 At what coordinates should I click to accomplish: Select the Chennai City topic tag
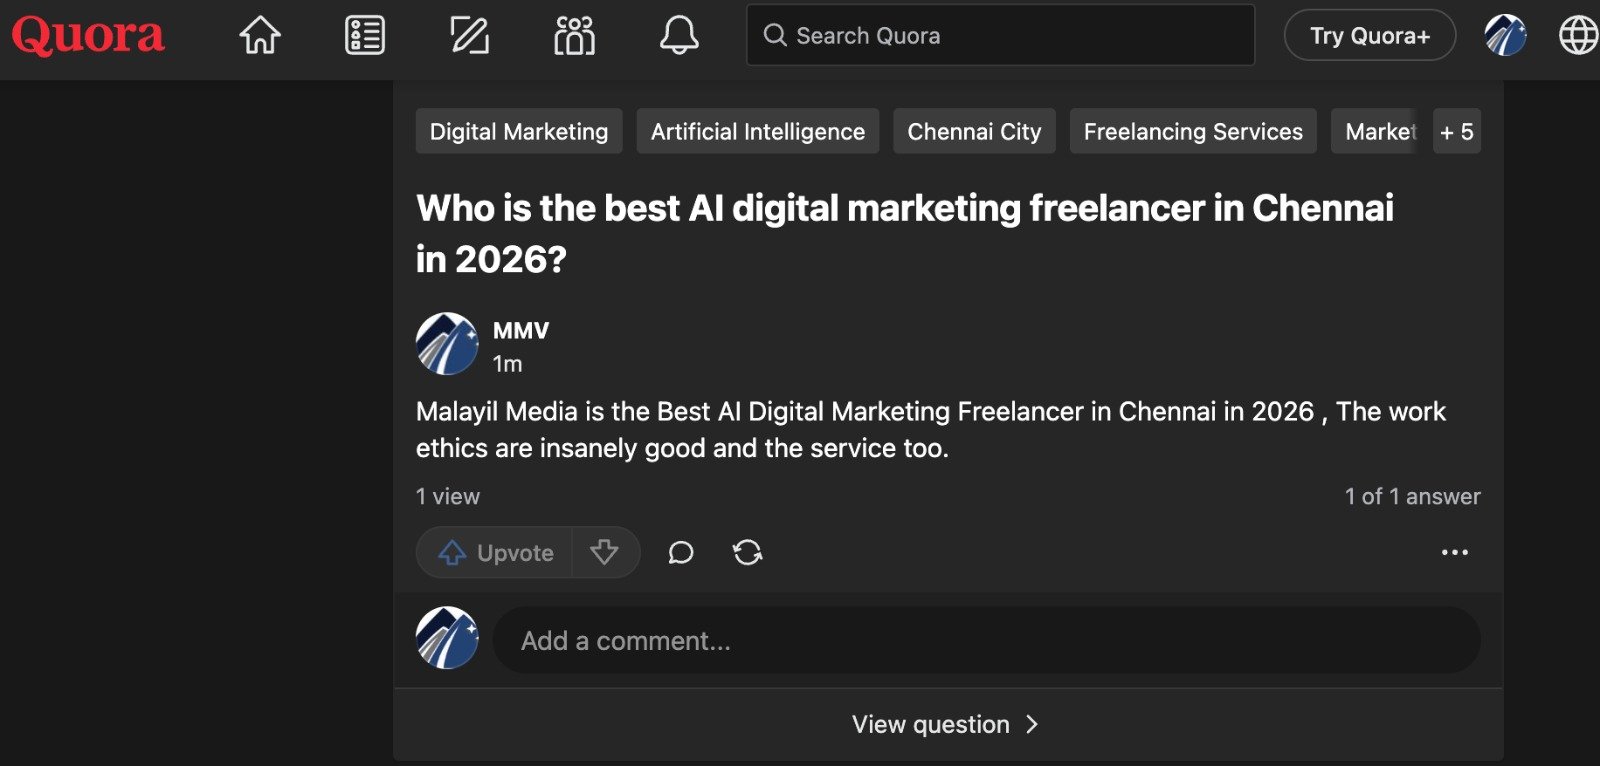[974, 131]
